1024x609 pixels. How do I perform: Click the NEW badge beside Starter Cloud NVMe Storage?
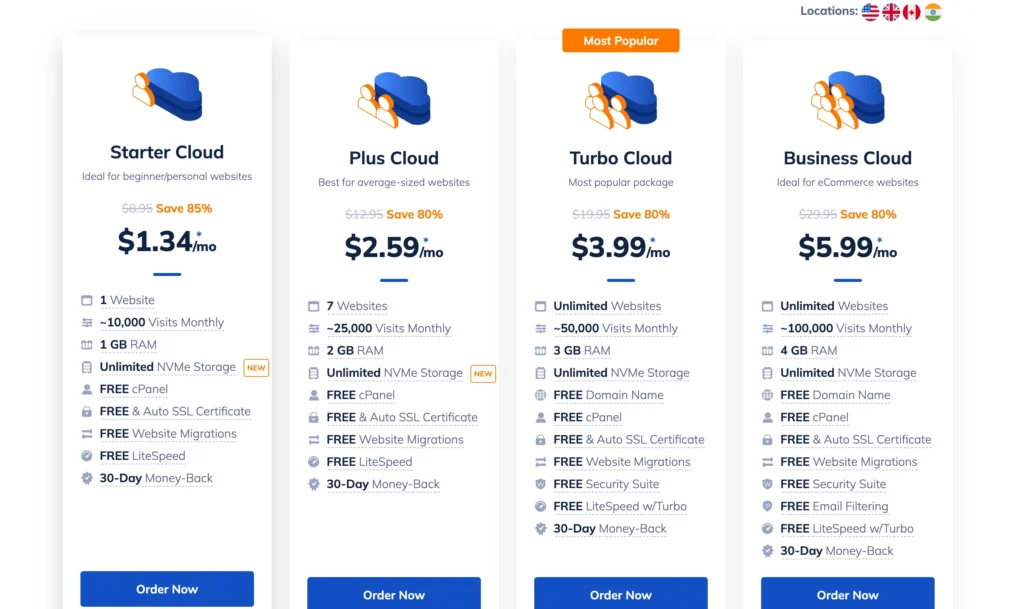pos(256,368)
